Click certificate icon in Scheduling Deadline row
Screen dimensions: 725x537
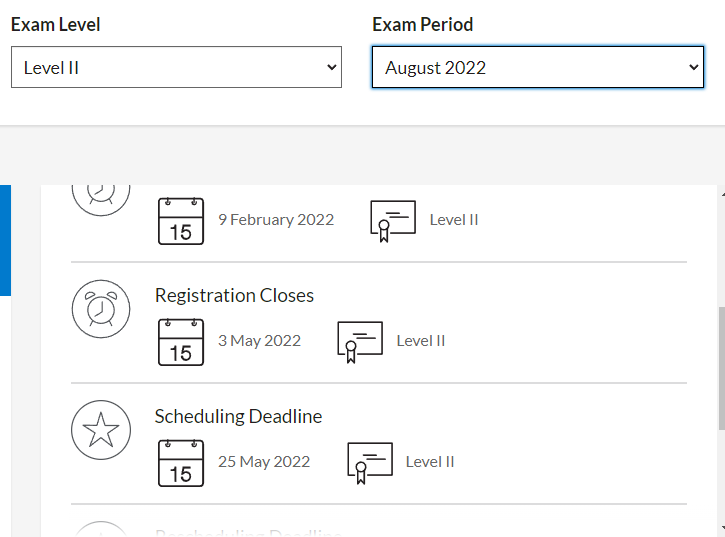pos(369,463)
